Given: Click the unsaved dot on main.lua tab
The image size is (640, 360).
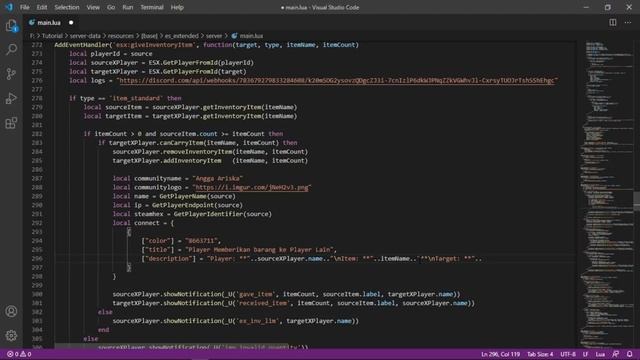Looking at the screenshot, I should 71,22.
